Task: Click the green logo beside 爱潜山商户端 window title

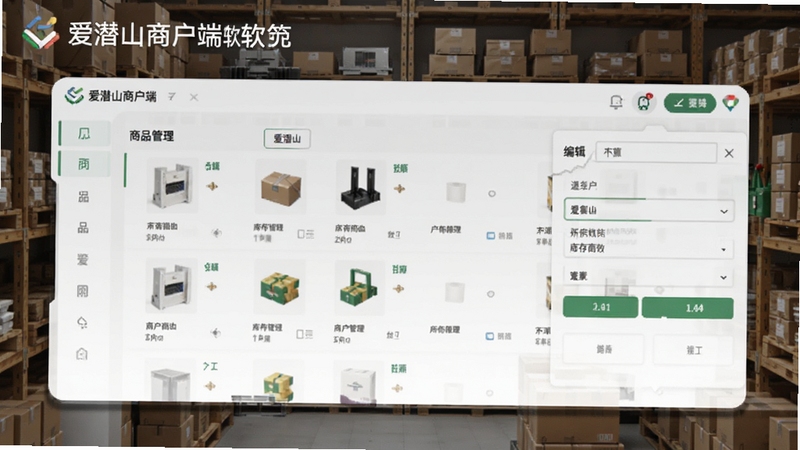Action: pos(74,95)
